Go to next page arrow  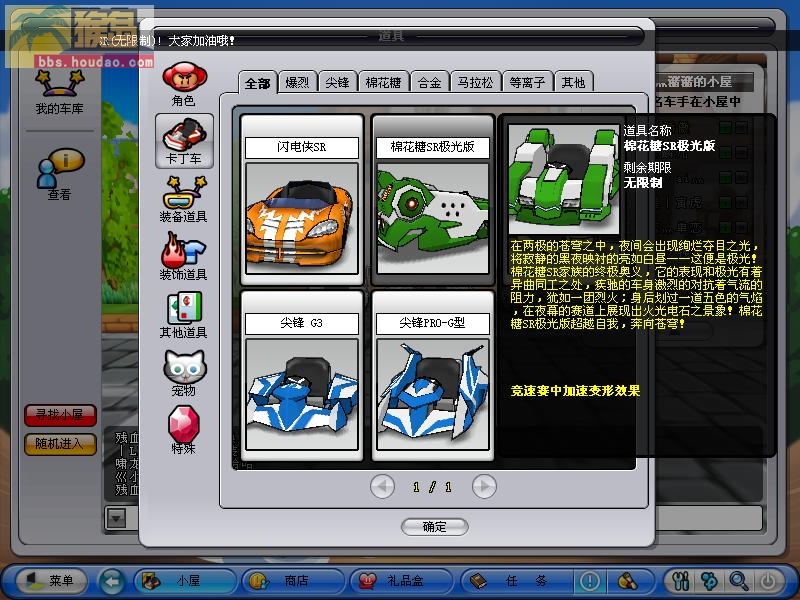point(484,487)
